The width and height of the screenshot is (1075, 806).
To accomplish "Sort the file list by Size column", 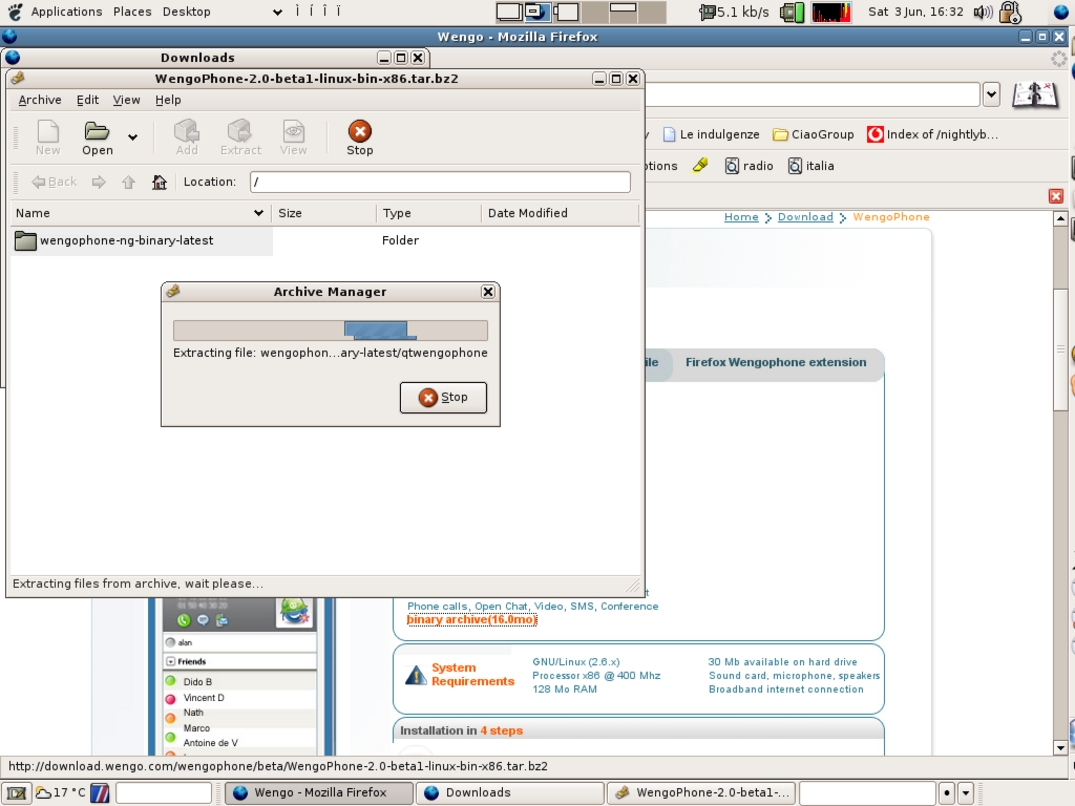I will point(324,213).
